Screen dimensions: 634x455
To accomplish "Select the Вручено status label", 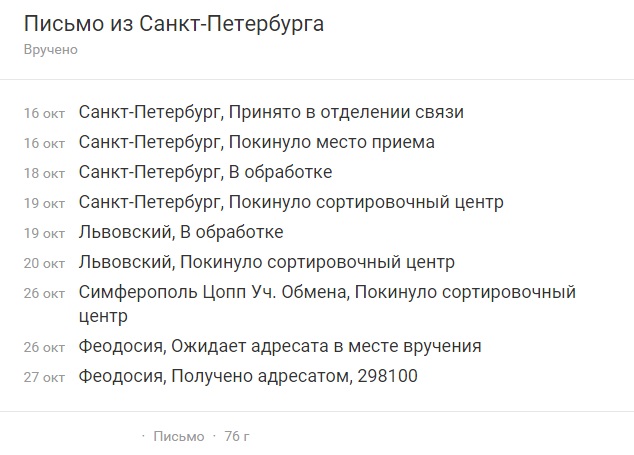I will (51, 50).
